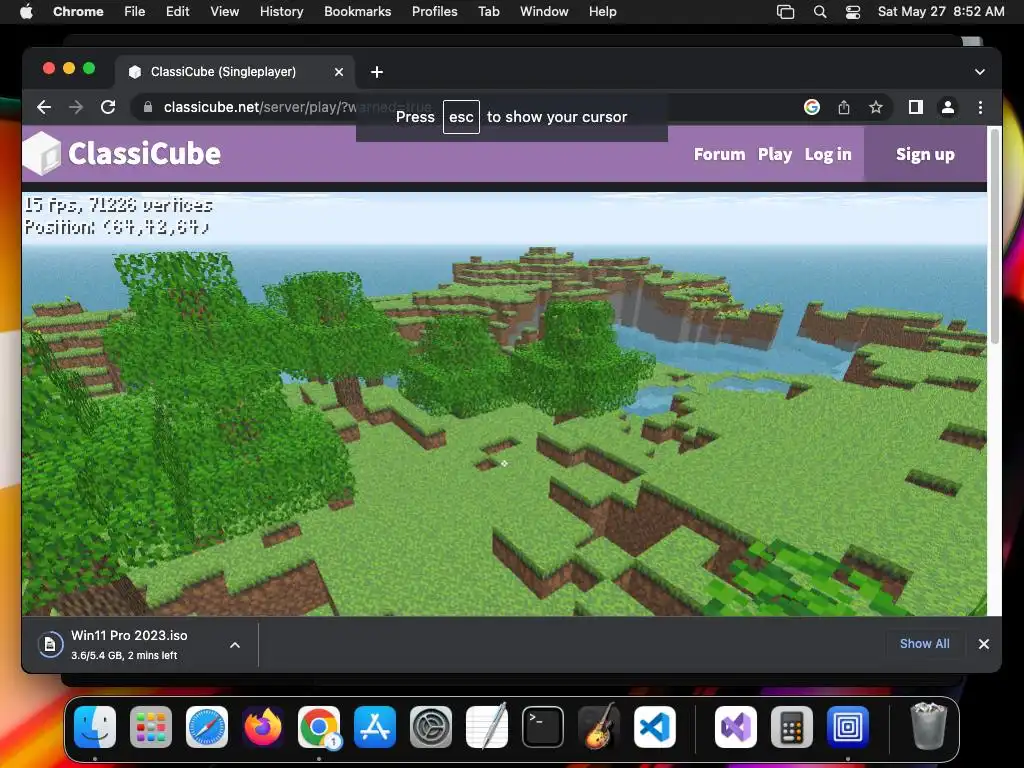The width and height of the screenshot is (1024, 768).
Task: Open the Chrome profile menu
Action: coord(948,107)
